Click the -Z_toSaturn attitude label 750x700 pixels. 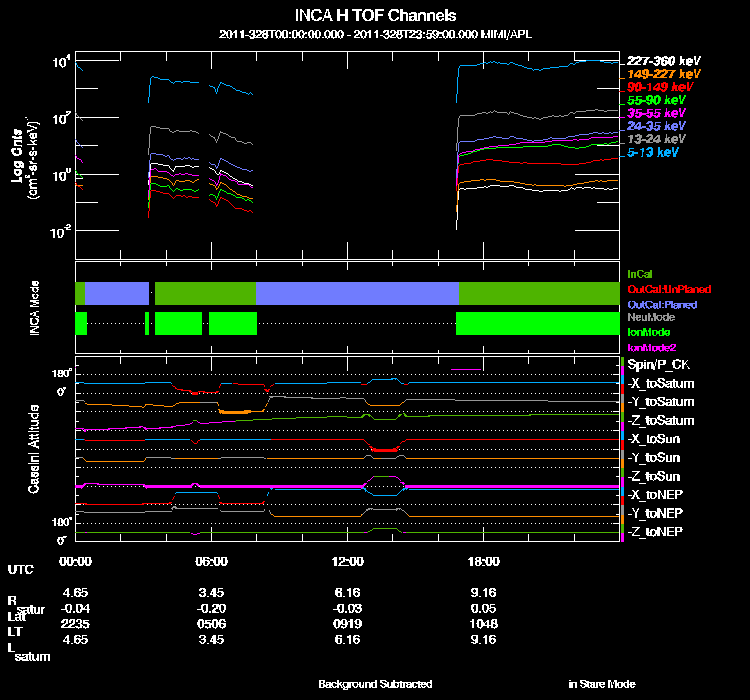coord(661,421)
